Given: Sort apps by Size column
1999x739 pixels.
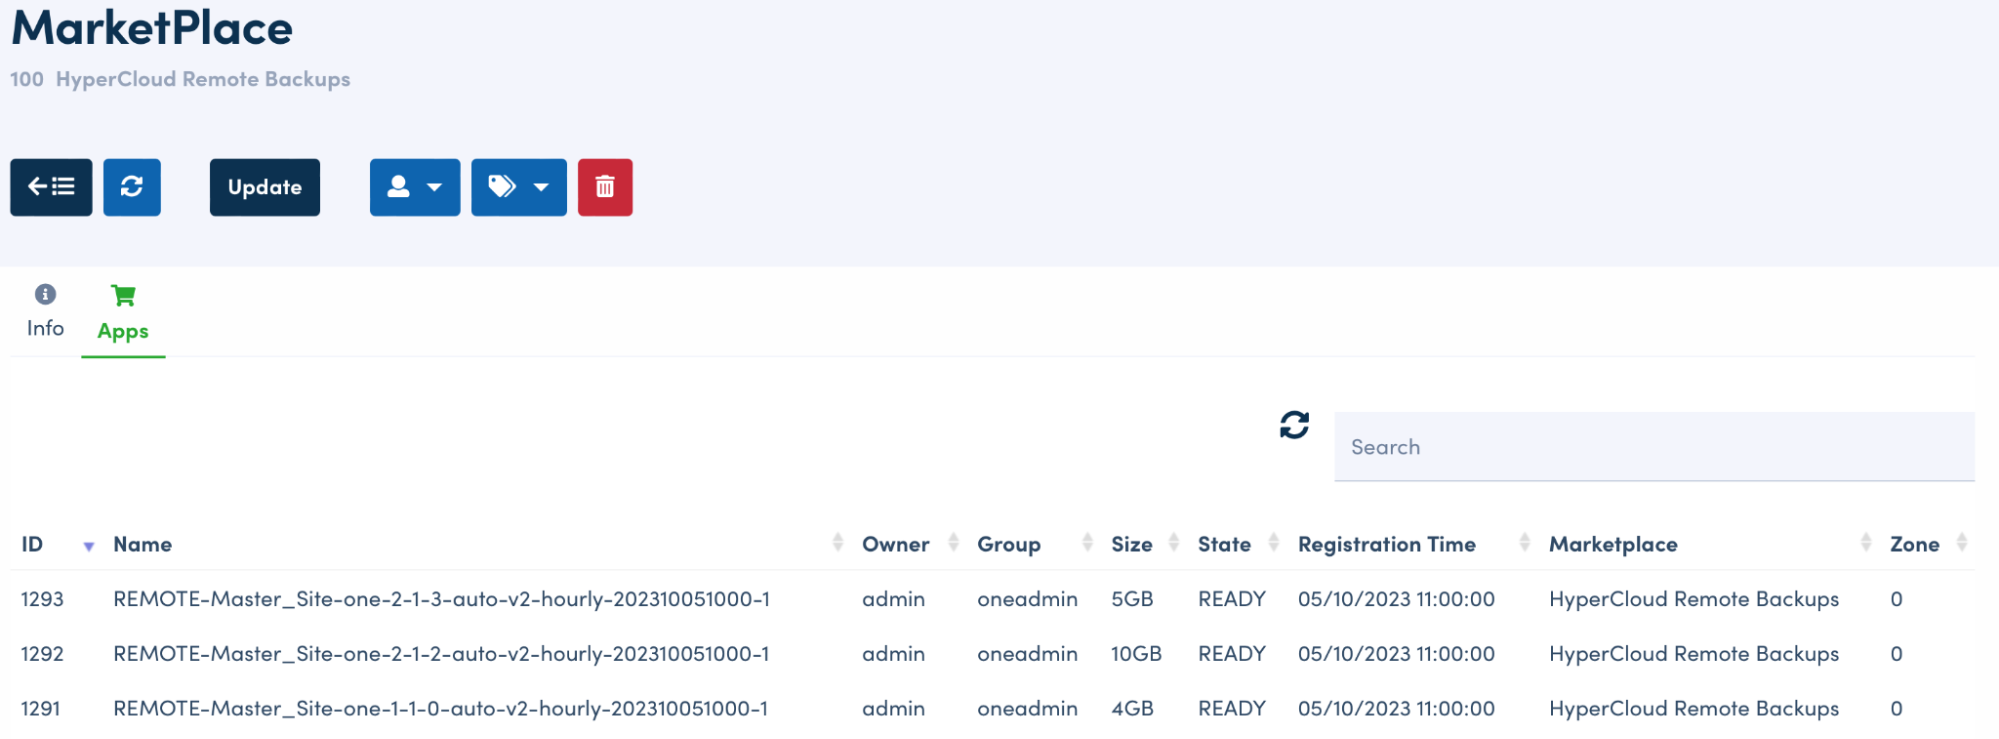Looking at the screenshot, I should click(x=1131, y=544).
